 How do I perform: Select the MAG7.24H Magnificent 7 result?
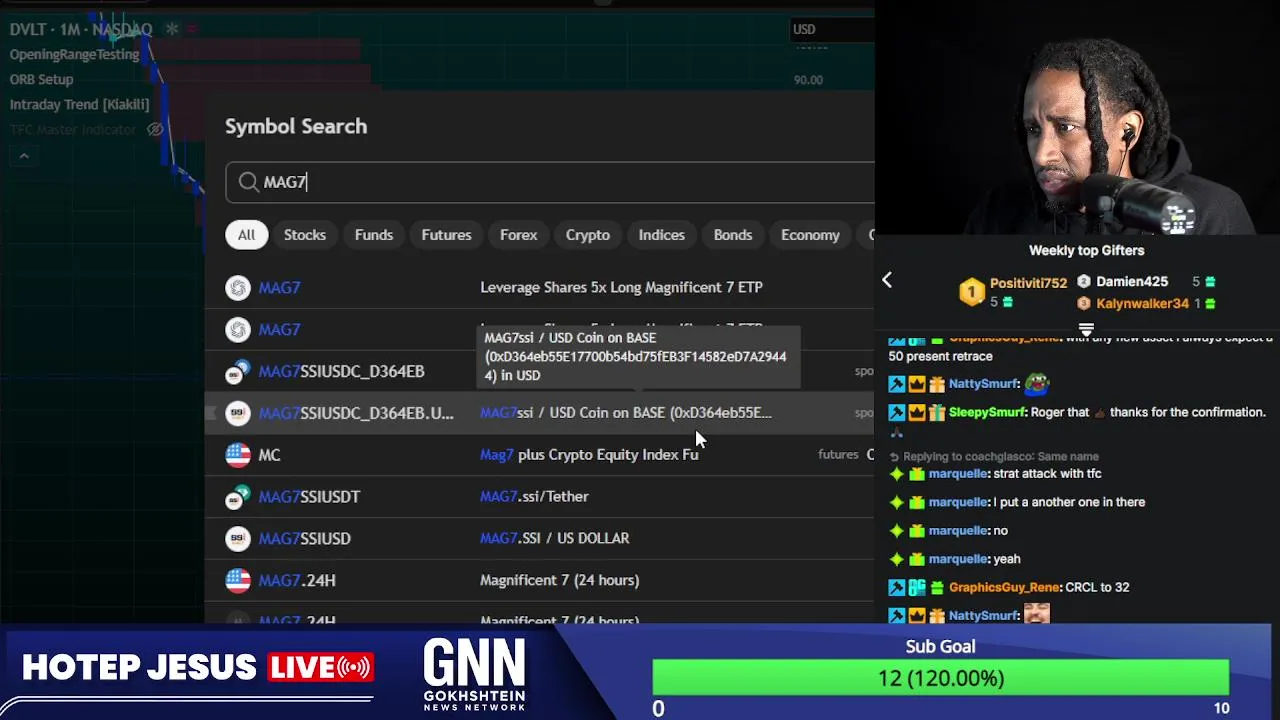540,580
